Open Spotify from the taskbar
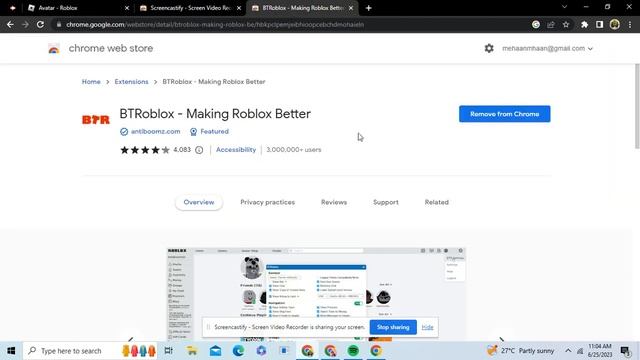This screenshot has width=640, height=360. click(x=353, y=351)
